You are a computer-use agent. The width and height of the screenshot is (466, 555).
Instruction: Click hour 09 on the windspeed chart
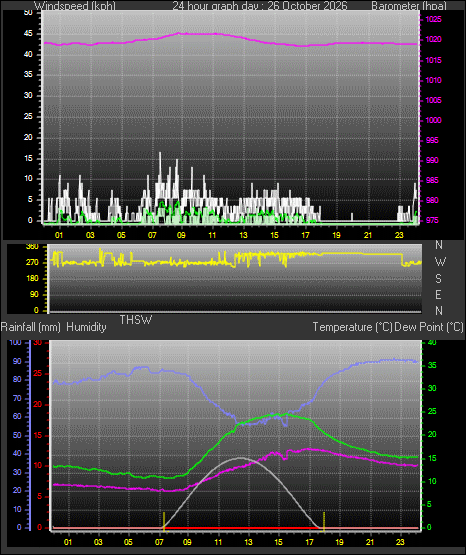pos(181,235)
